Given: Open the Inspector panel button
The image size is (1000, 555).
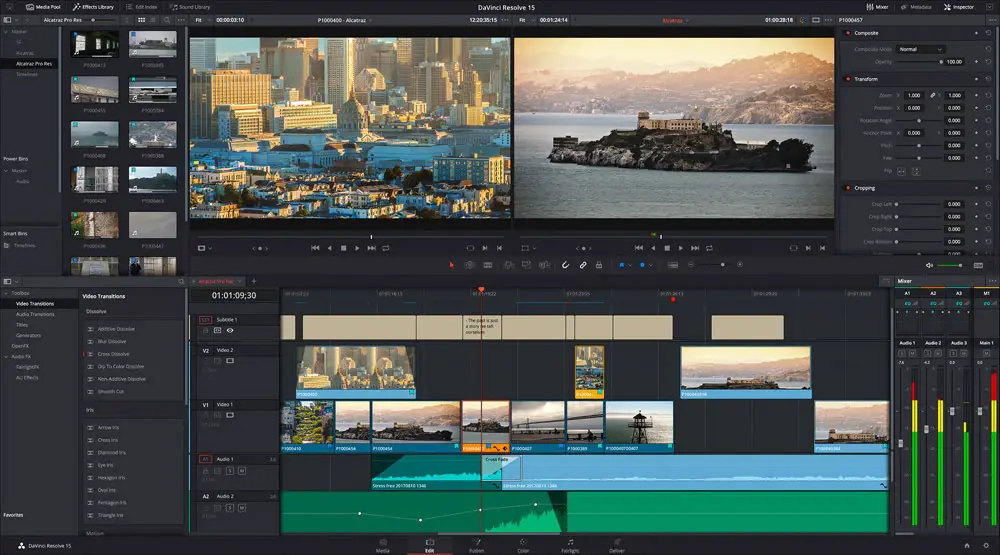Looking at the screenshot, I should click(958, 7).
